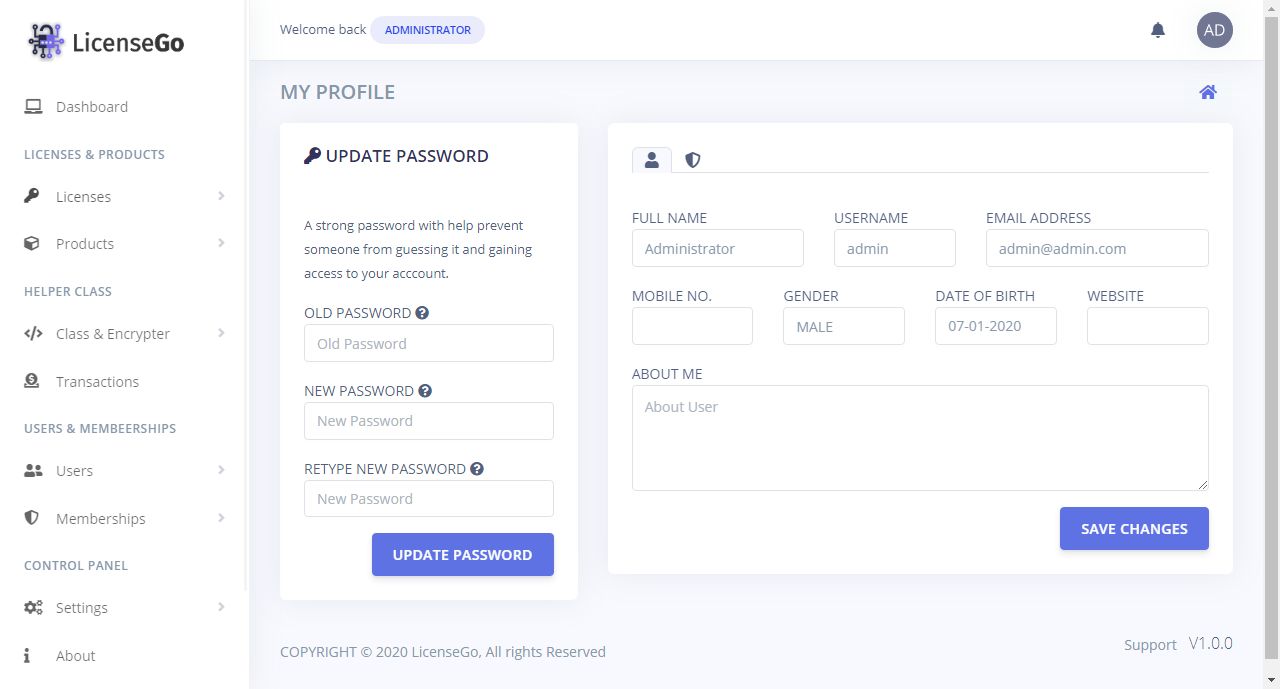Click the Transactions icon in the sidebar
The height and width of the screenshot is (689, 1280).
pyautogui.click(x=32, y=381)
